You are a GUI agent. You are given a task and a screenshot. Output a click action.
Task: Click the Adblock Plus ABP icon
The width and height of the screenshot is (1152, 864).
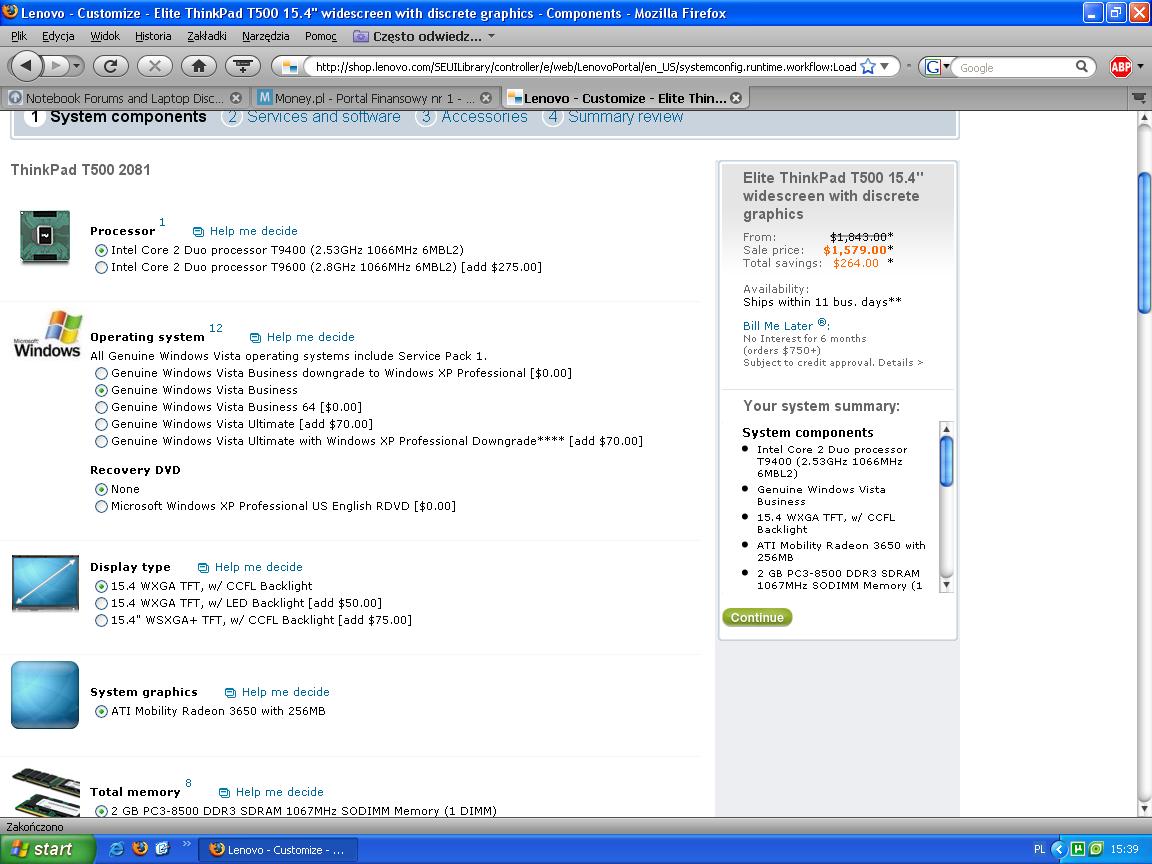click(x=1120, y=67)
